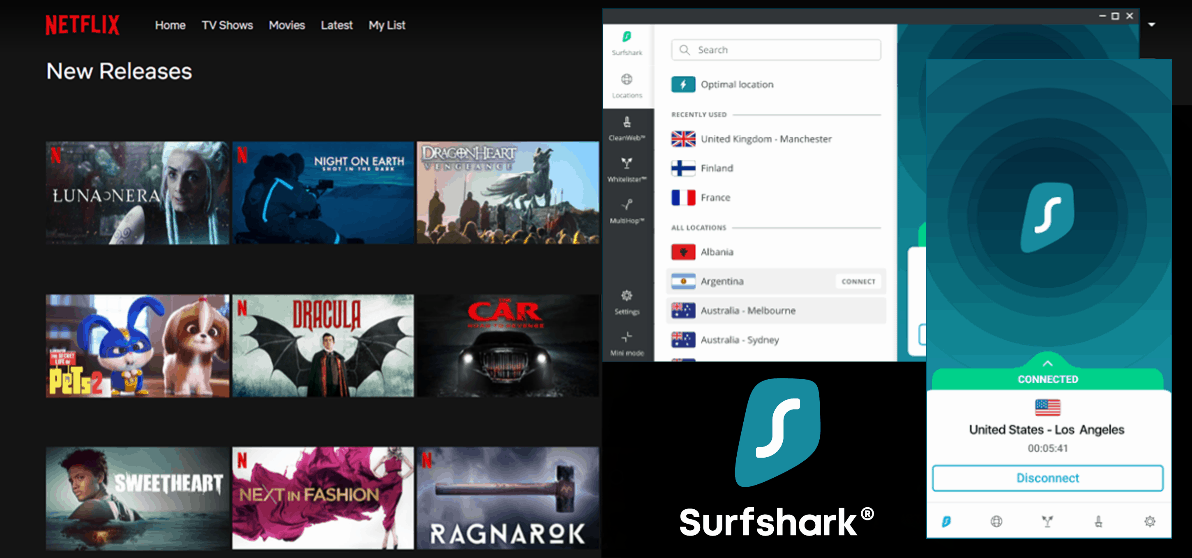Click the Finland flag icon

(x=683, y=168)
